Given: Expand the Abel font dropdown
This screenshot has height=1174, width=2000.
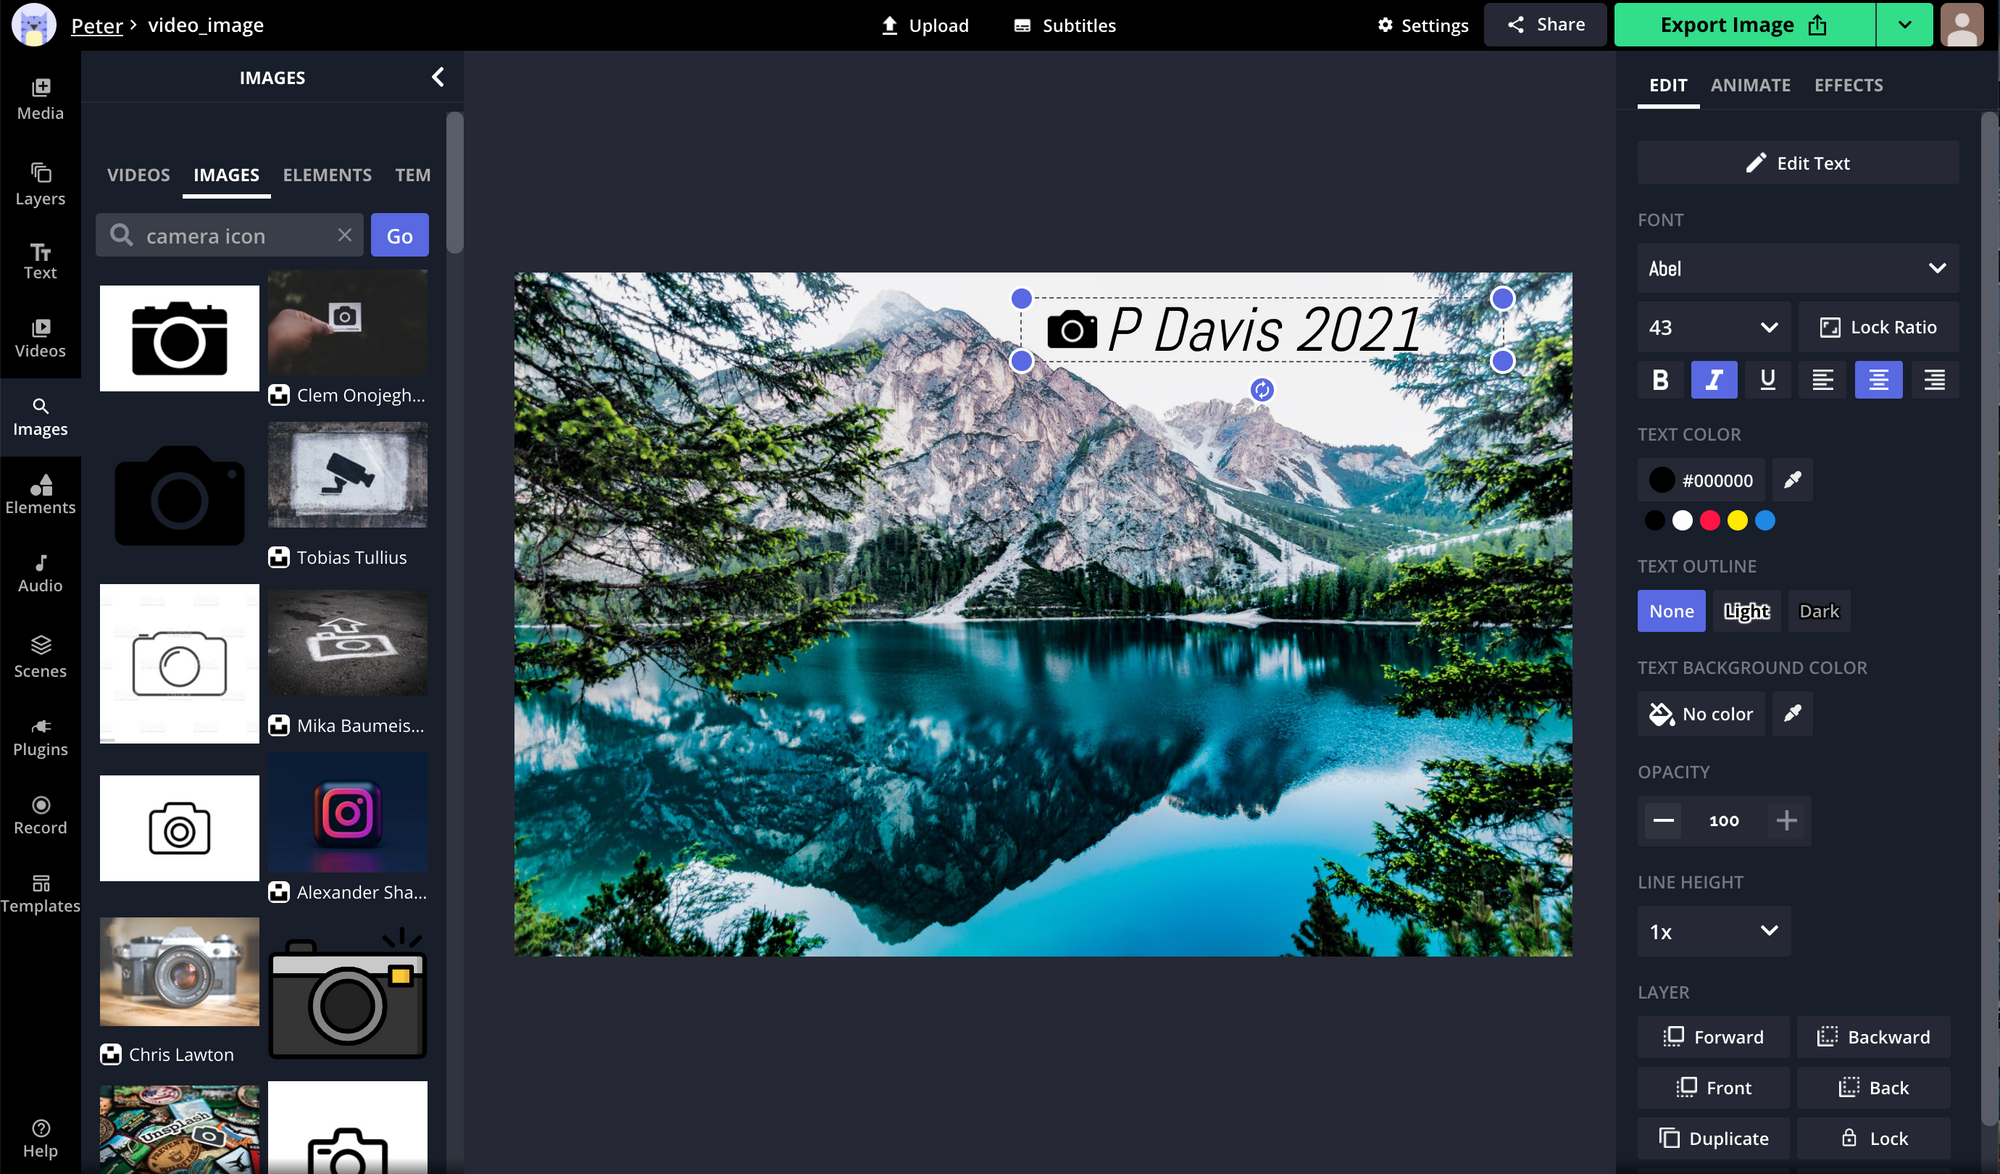Looking at the screenshot, I should (x=1797, y=268).
